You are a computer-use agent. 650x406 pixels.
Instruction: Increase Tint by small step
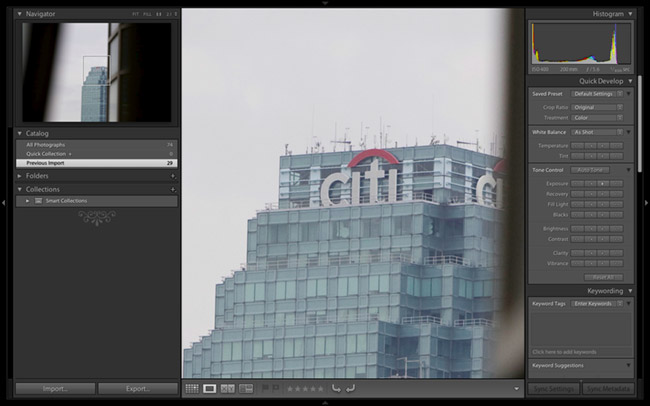[604, 156]
